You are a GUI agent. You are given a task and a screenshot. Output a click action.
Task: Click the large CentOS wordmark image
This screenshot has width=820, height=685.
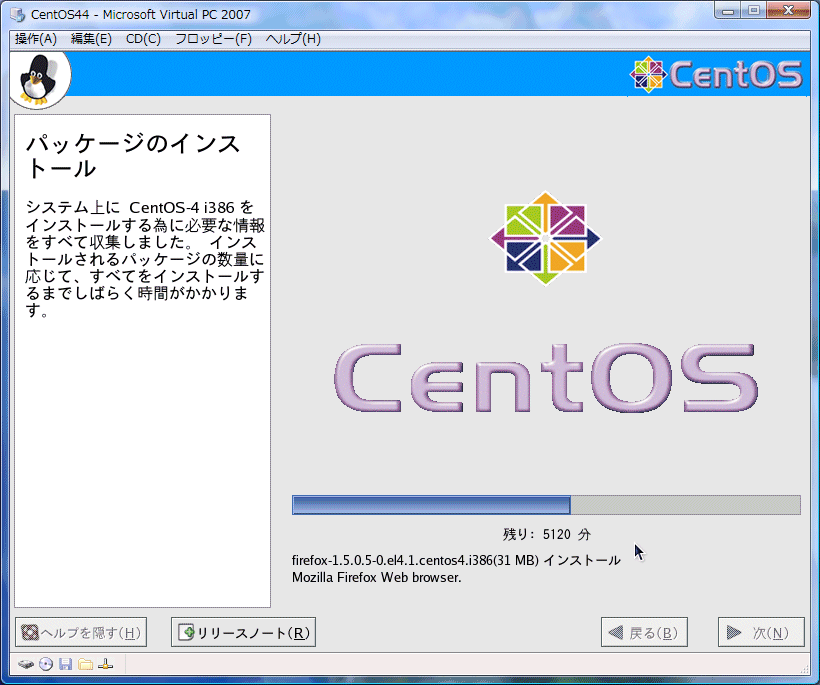[x=546, y=378]
